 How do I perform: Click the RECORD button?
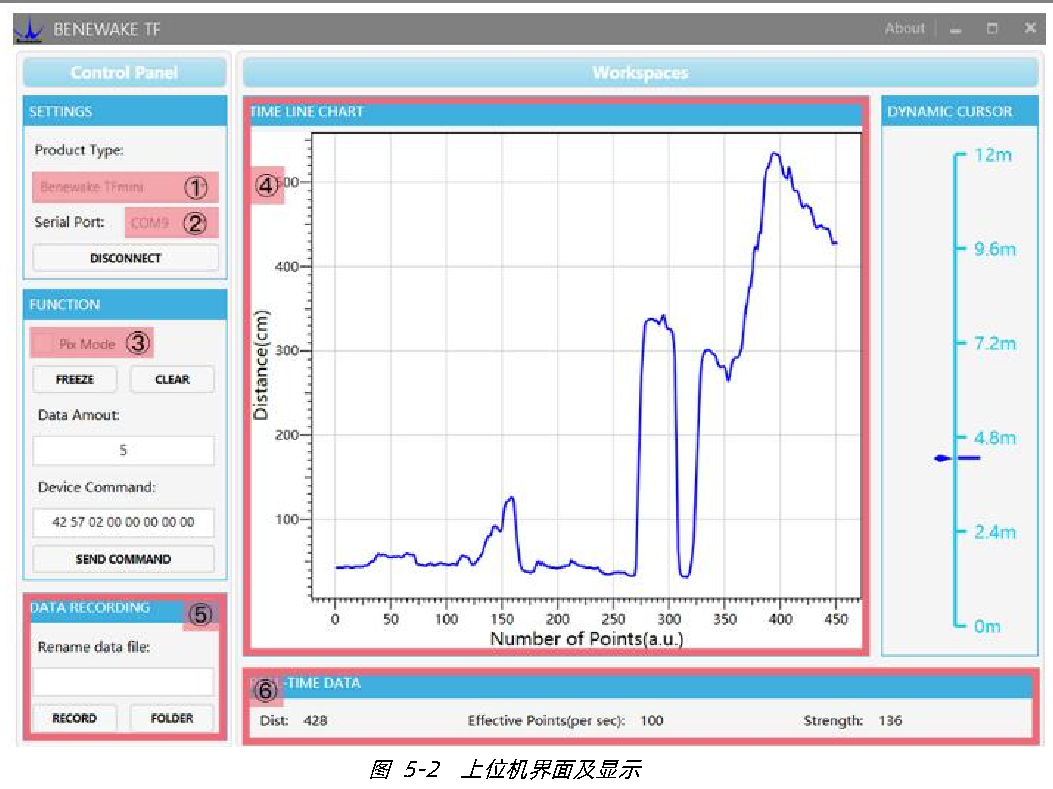(x=75, y=718)
